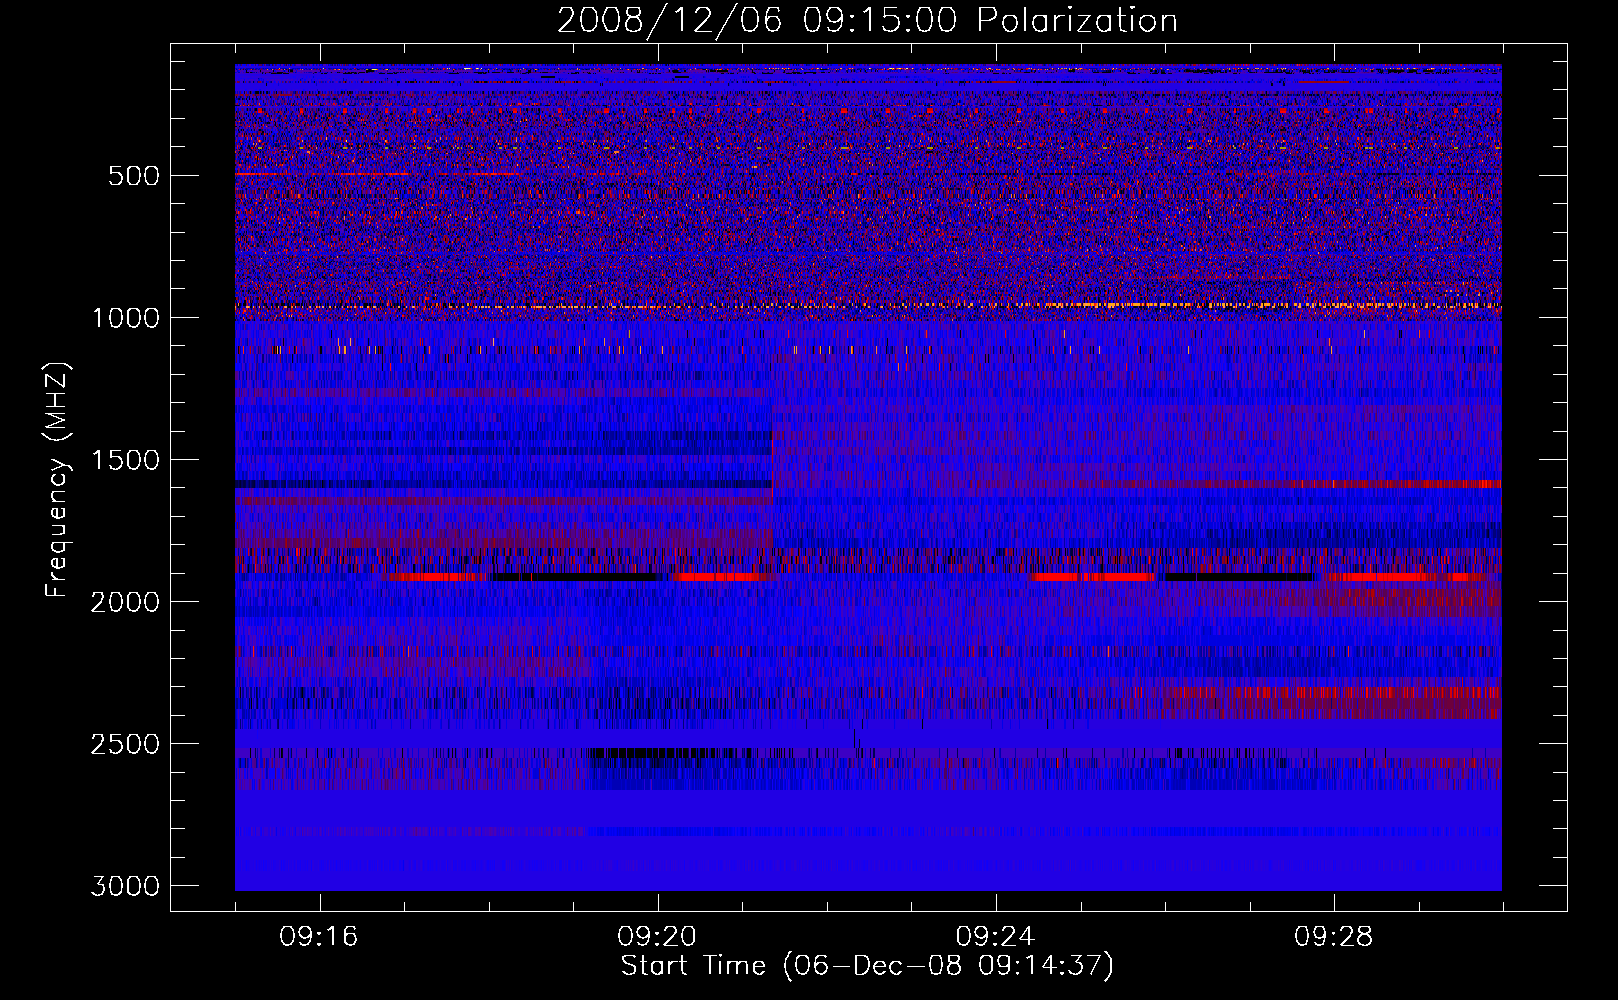Click the 2000 frequency tick label
This screenshot has height=1000, width=1618.
125,602
